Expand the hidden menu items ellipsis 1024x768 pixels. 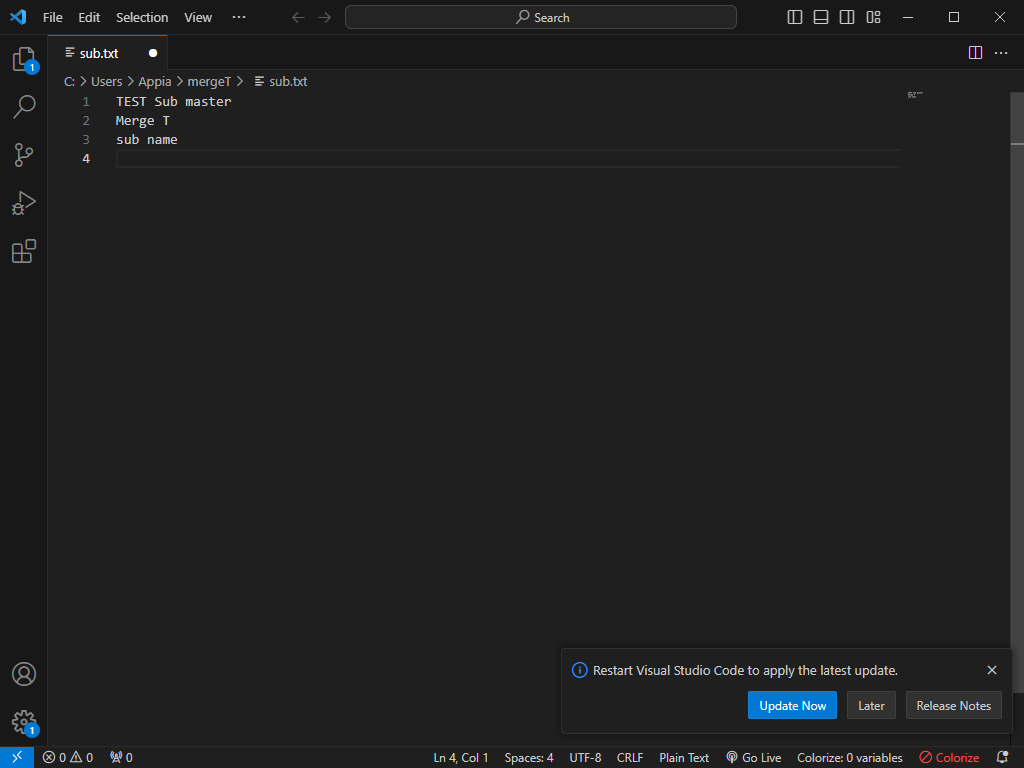(x=239, y=18)
